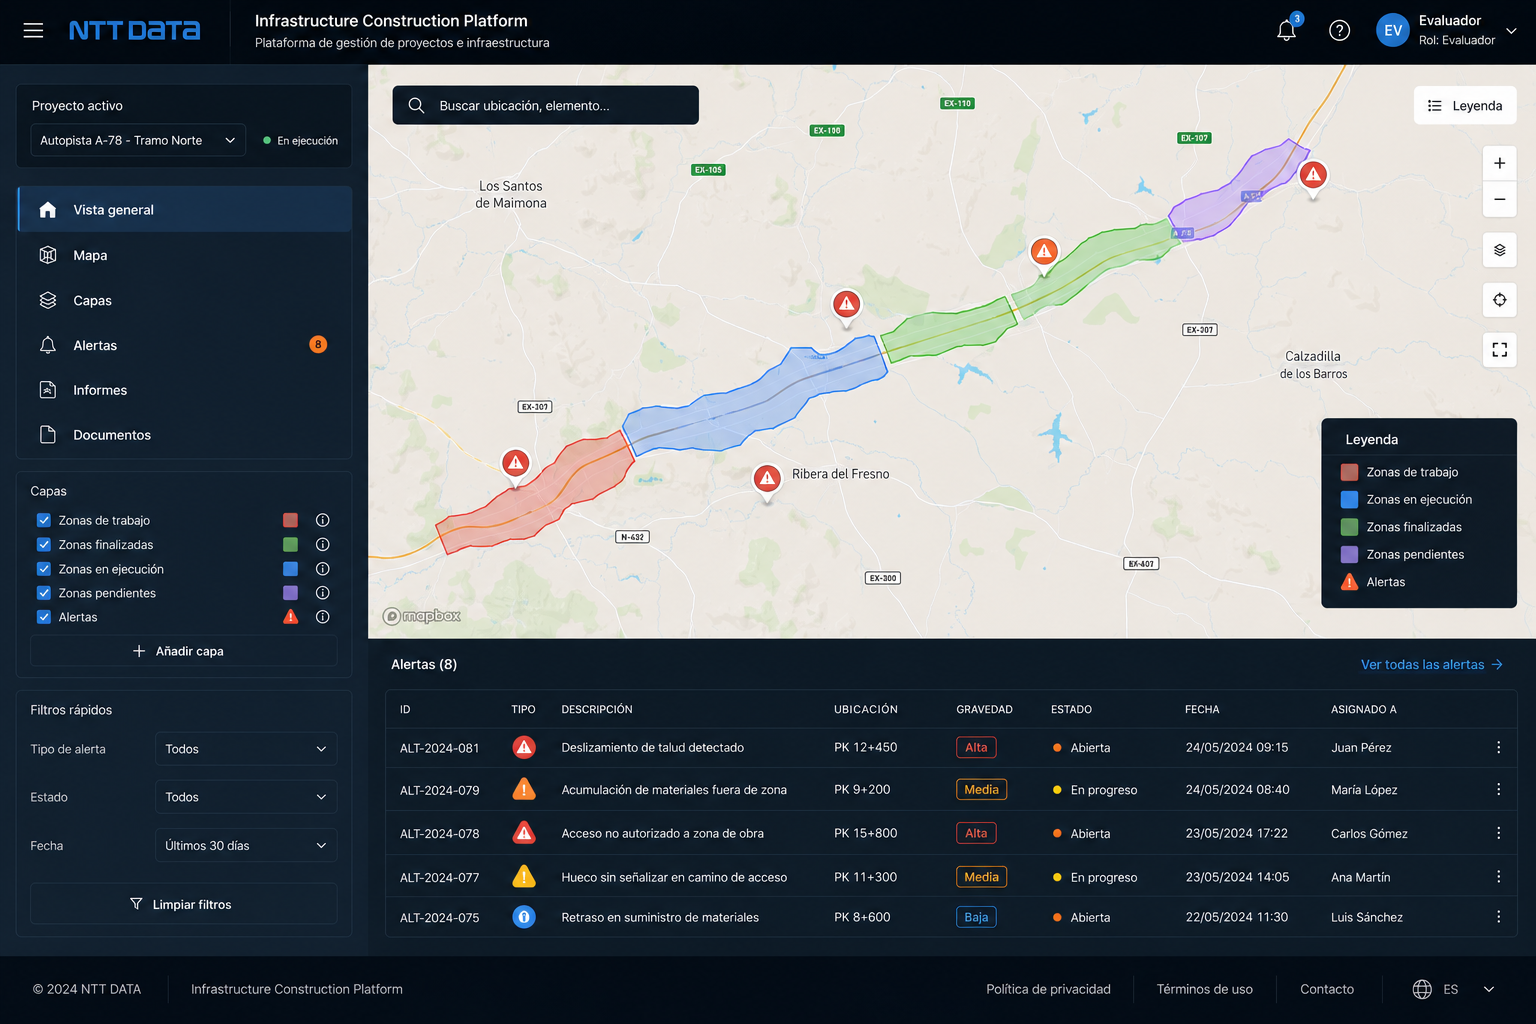
Task: Switch the map to fullscreen
Action: tap(1499, 350)
